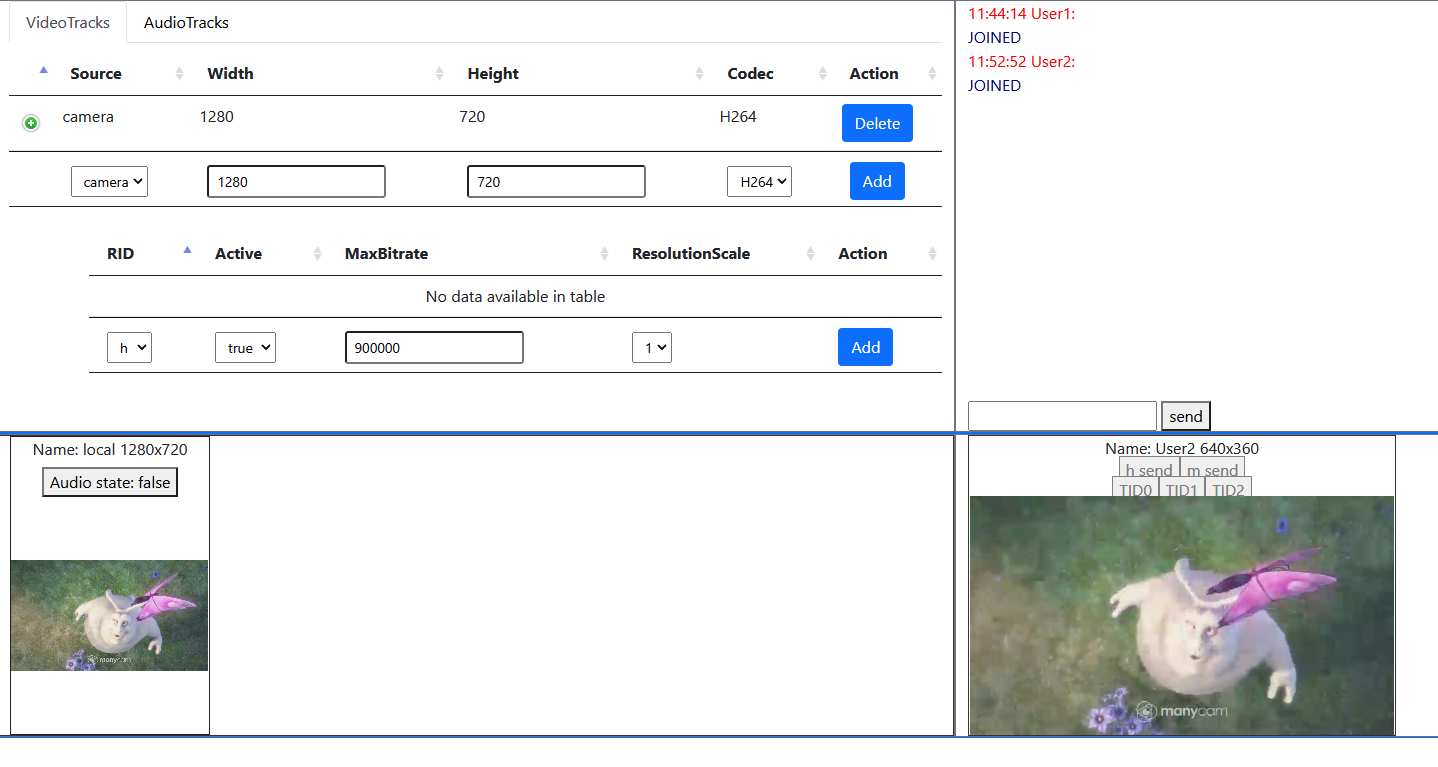Open the camera source dropdown
1438x767 pixels.
(109, 182)
